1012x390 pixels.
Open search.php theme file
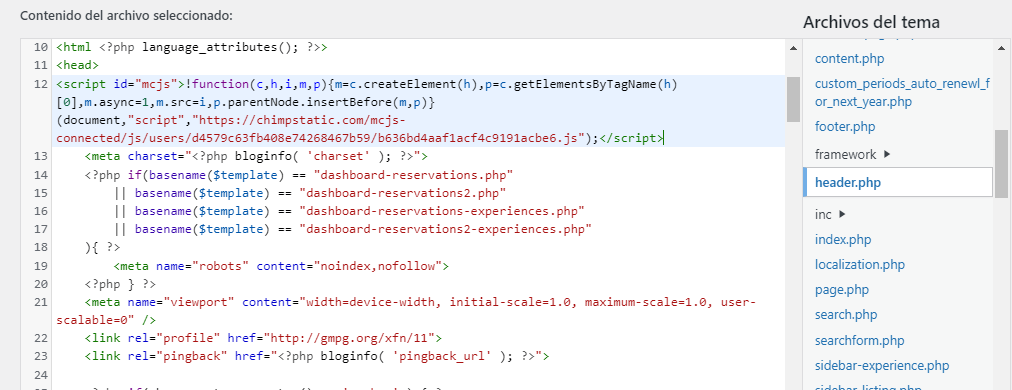coord(846,315)
